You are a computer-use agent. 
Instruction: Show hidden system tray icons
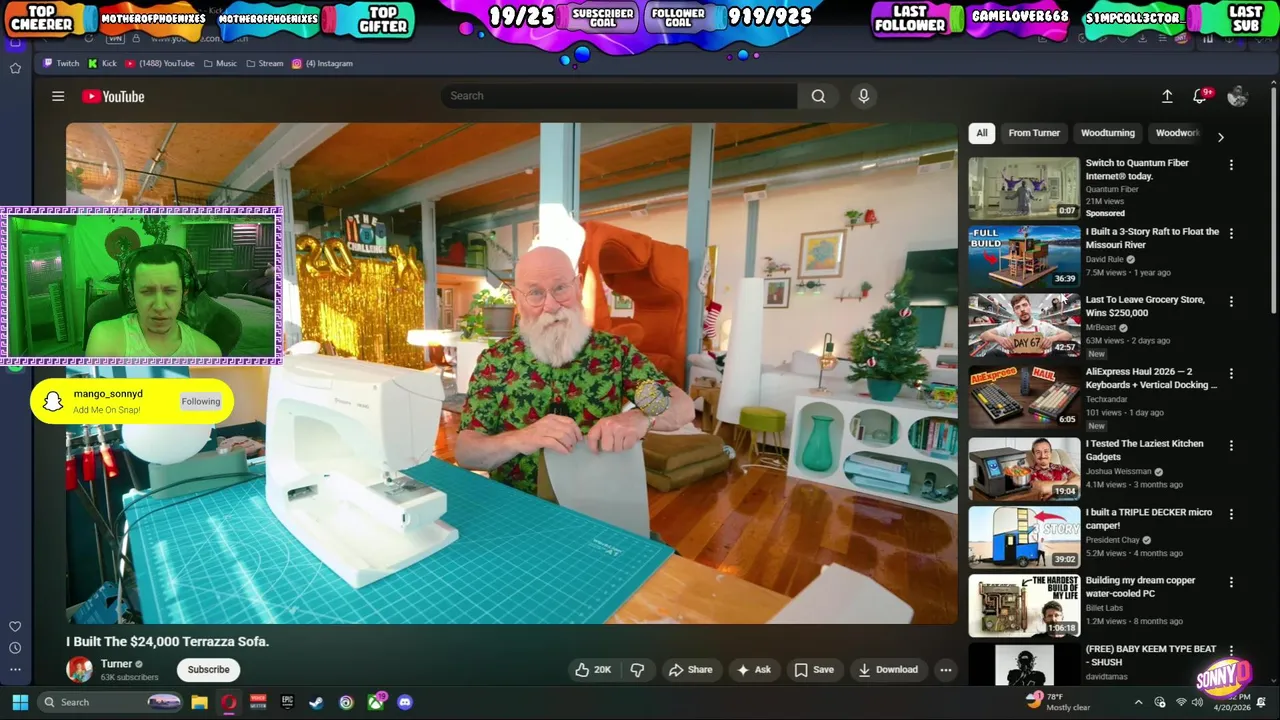click(x=1138, y=702)
